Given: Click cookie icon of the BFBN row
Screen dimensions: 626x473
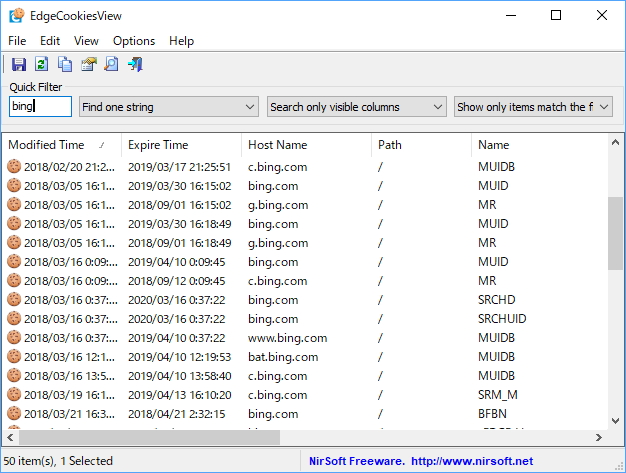Looking at the screenshot, I should tap(14, 414).
